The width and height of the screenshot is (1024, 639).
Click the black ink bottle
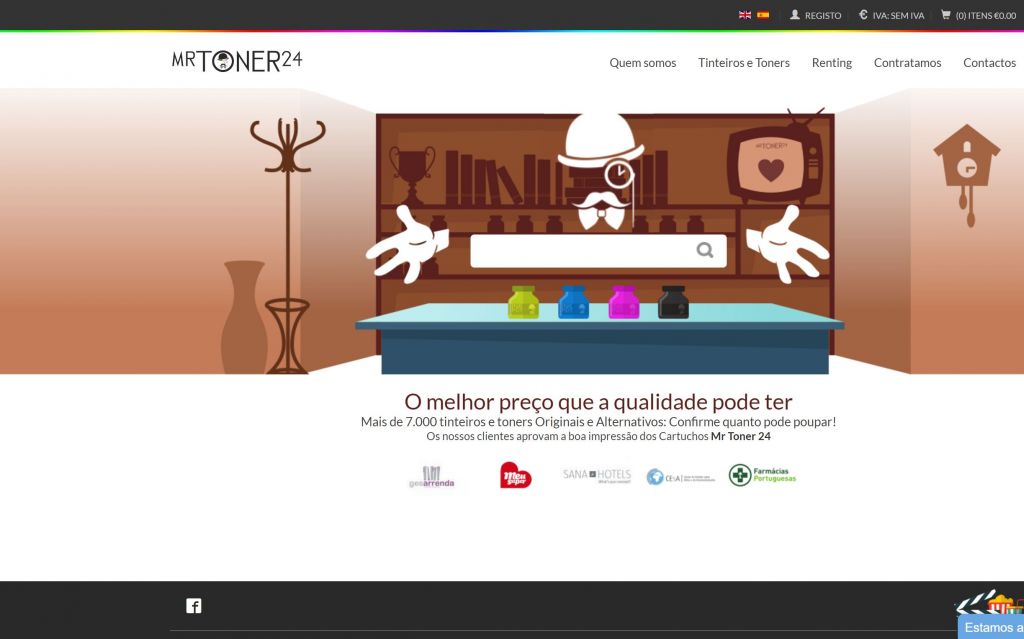pos(673,302)
